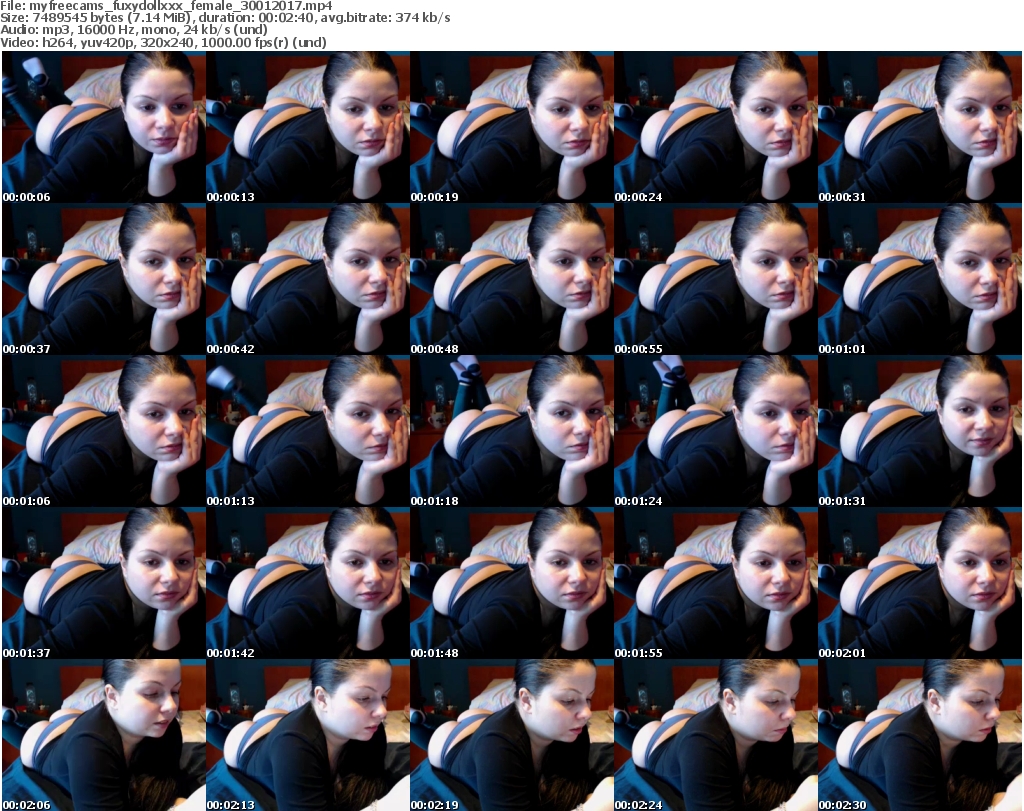Click the 'Size: 7489545 bytes' info line
This screenshot has height=811, width=1024.
tap(225, 18)
